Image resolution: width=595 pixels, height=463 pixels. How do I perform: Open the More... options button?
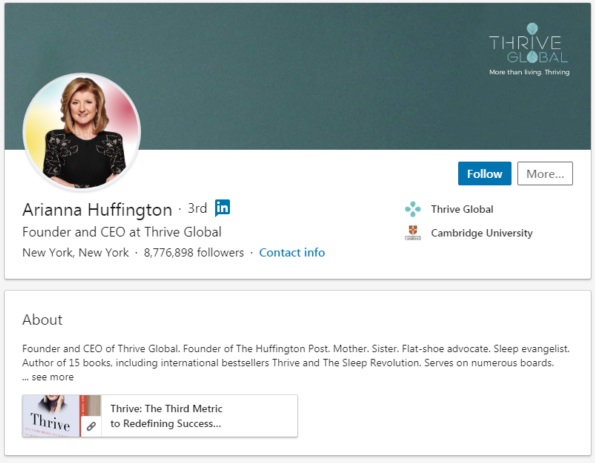click(x=545, y=173)
